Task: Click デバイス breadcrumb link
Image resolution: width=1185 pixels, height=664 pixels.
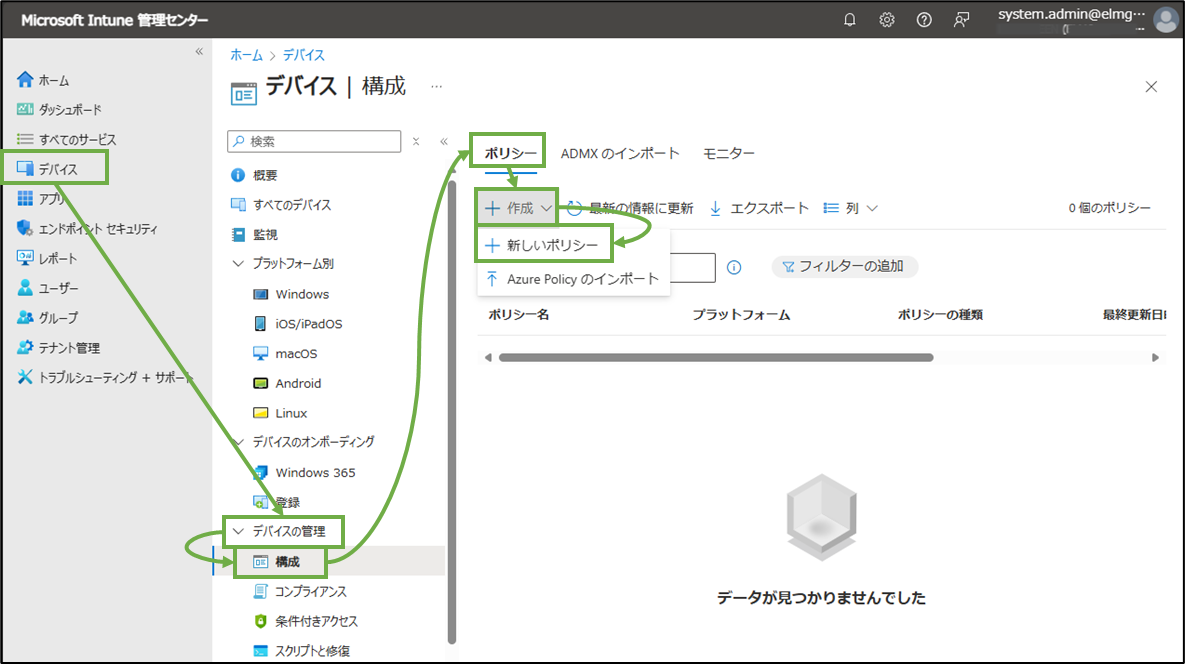Action: 304,55
